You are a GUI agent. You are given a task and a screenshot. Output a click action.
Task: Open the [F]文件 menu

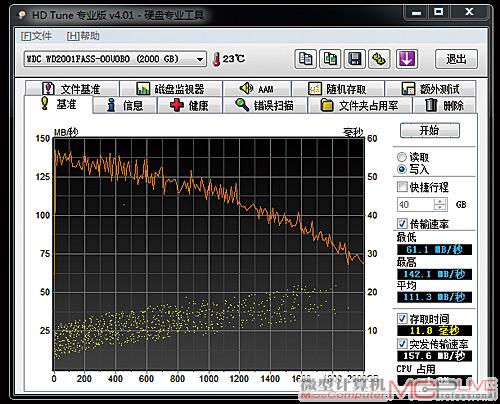pyautogui.click(x=36, y=36)
